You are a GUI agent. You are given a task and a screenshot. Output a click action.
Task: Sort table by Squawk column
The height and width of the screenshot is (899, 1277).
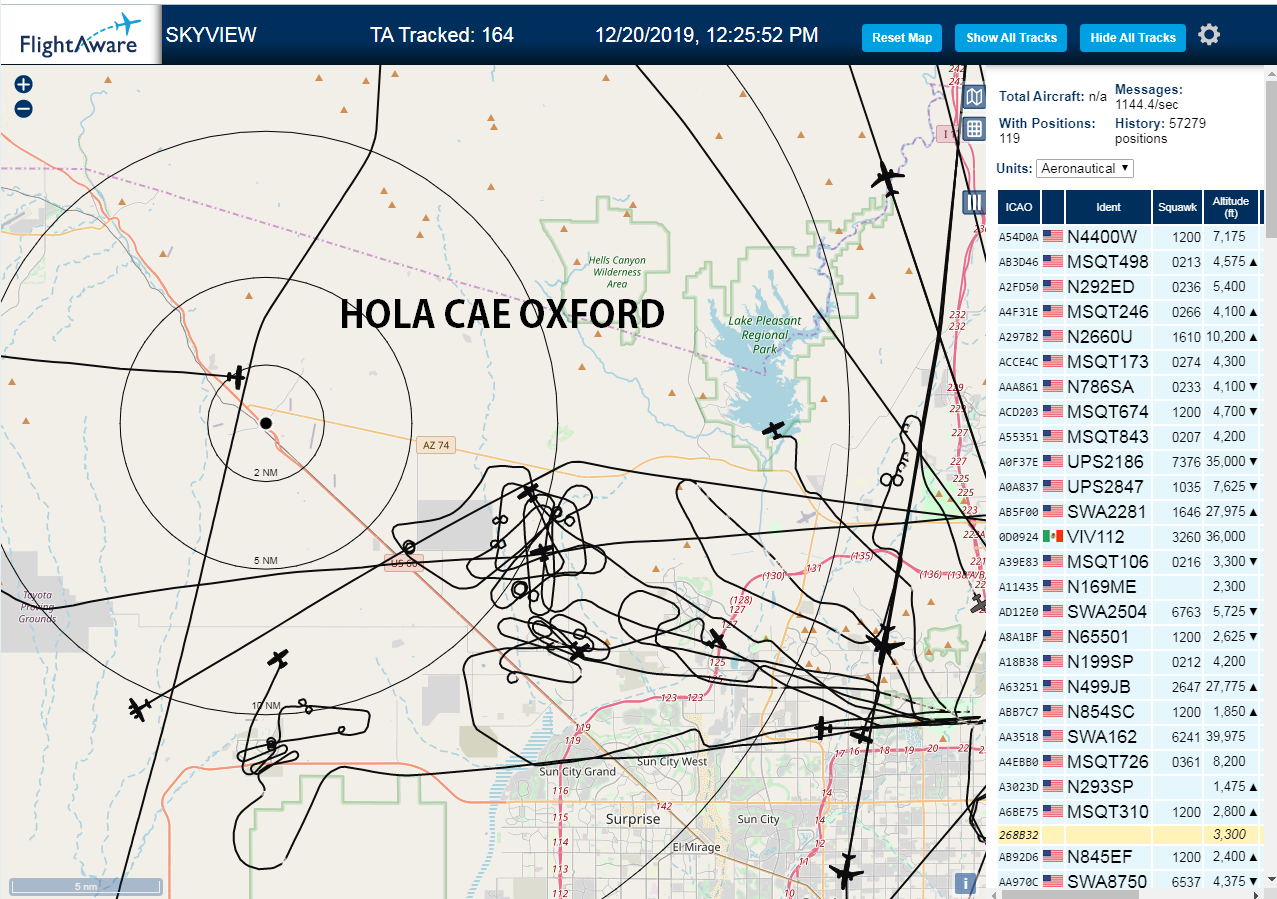1177,207
